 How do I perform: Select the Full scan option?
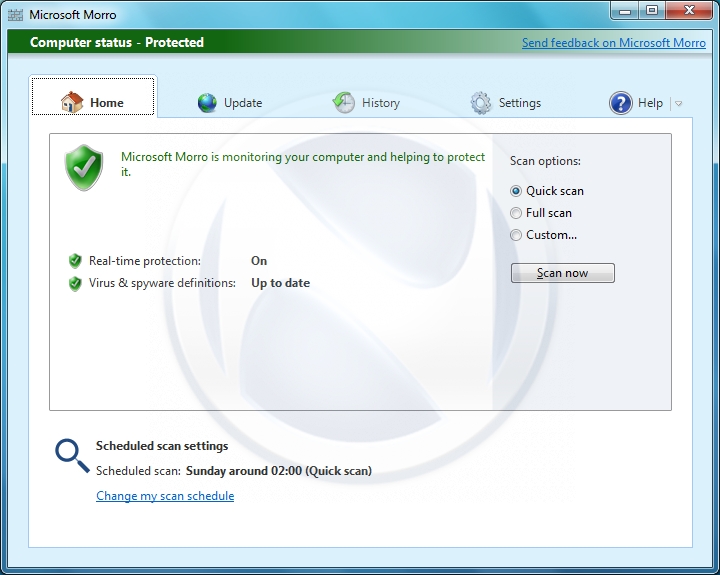click(x=541, y=213)
